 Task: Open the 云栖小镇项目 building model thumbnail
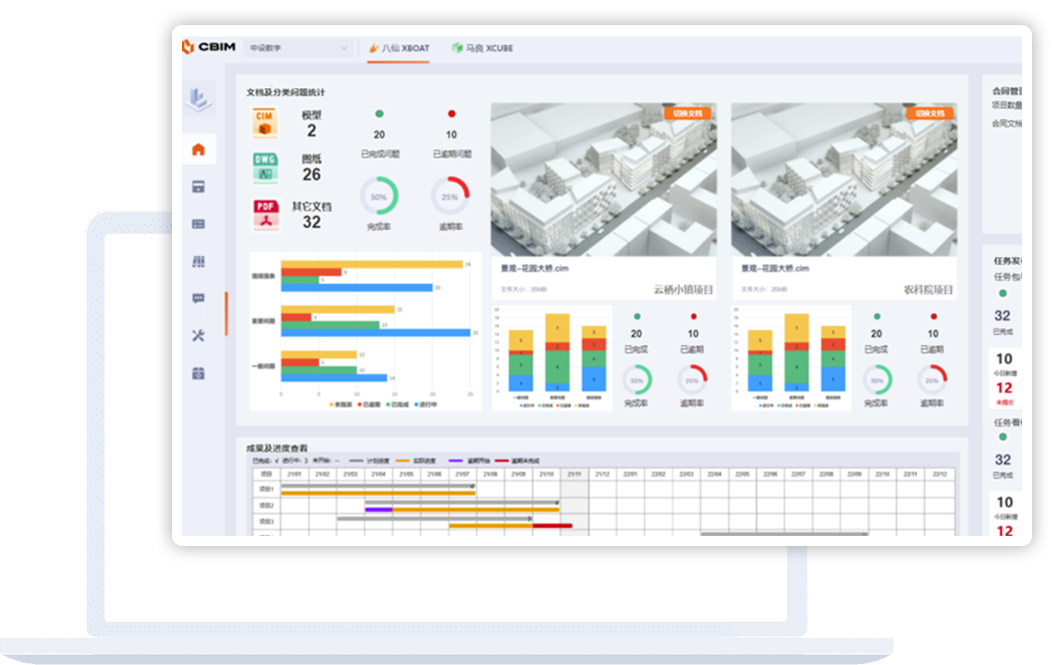(x=603, y=180)
